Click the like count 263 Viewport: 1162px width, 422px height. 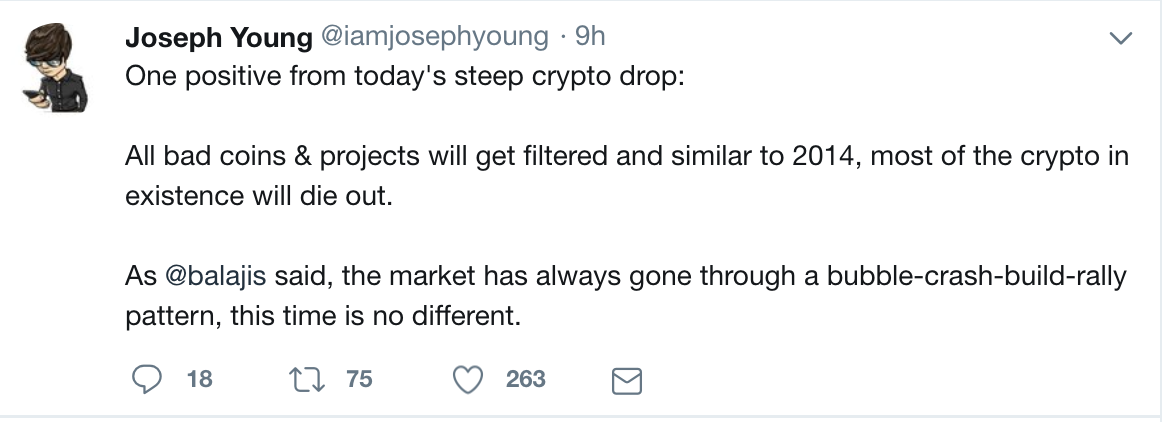525,379
